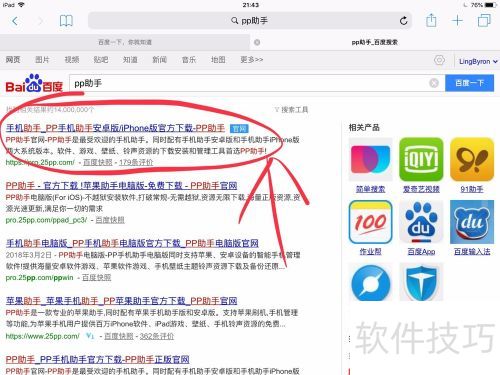Select the 地图 search category

pos(218,60)
